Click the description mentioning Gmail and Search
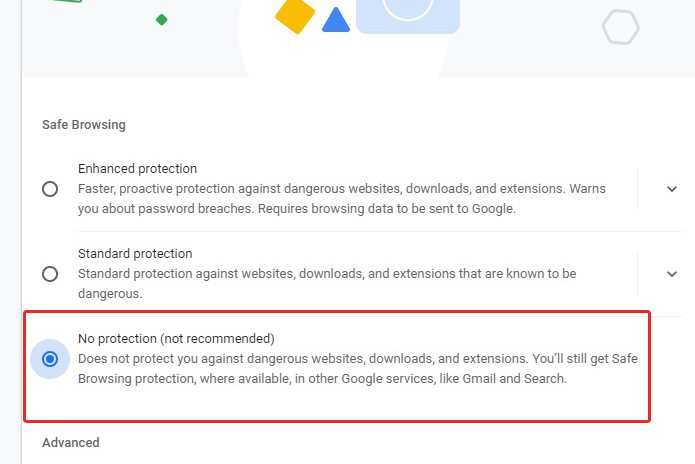The height and width of the screenshot is (464, 695). coord(358,369)
